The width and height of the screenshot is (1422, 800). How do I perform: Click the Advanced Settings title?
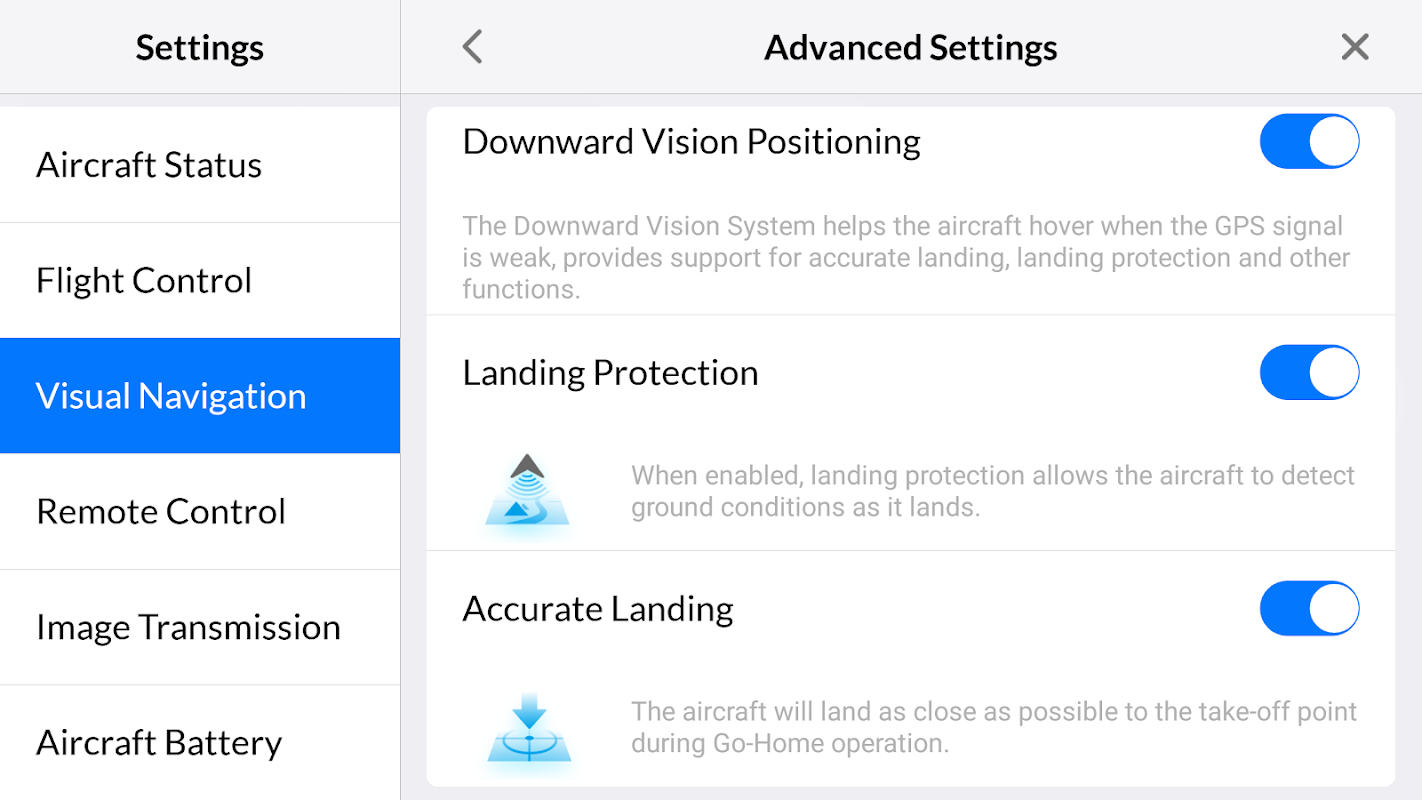[911, 48]
